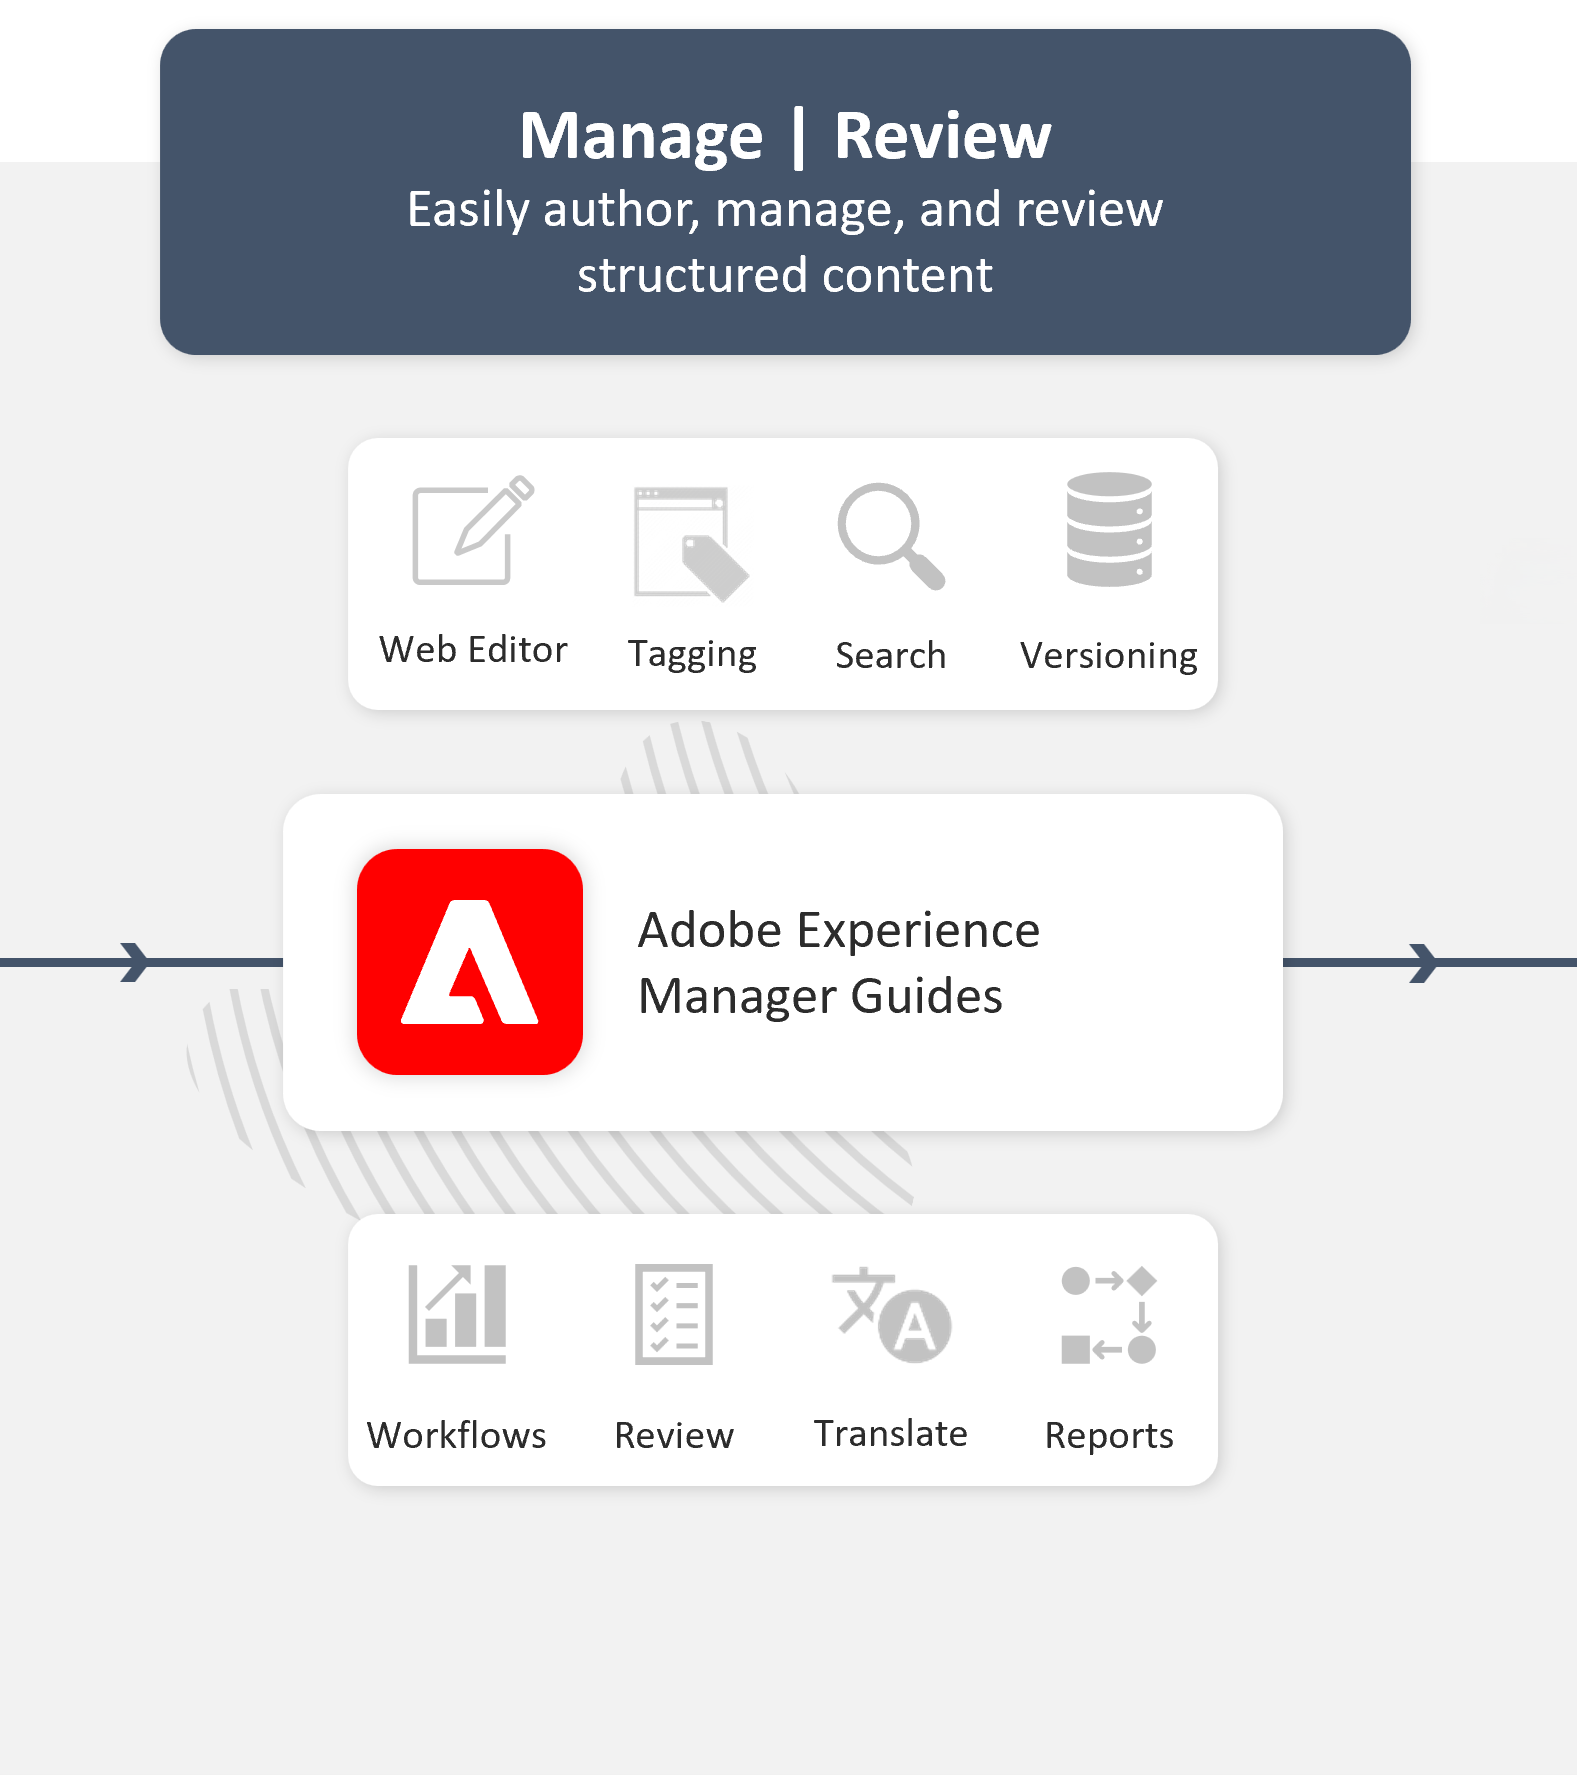
Task: Select the Review checklist icon
Action: (674, 1314)
